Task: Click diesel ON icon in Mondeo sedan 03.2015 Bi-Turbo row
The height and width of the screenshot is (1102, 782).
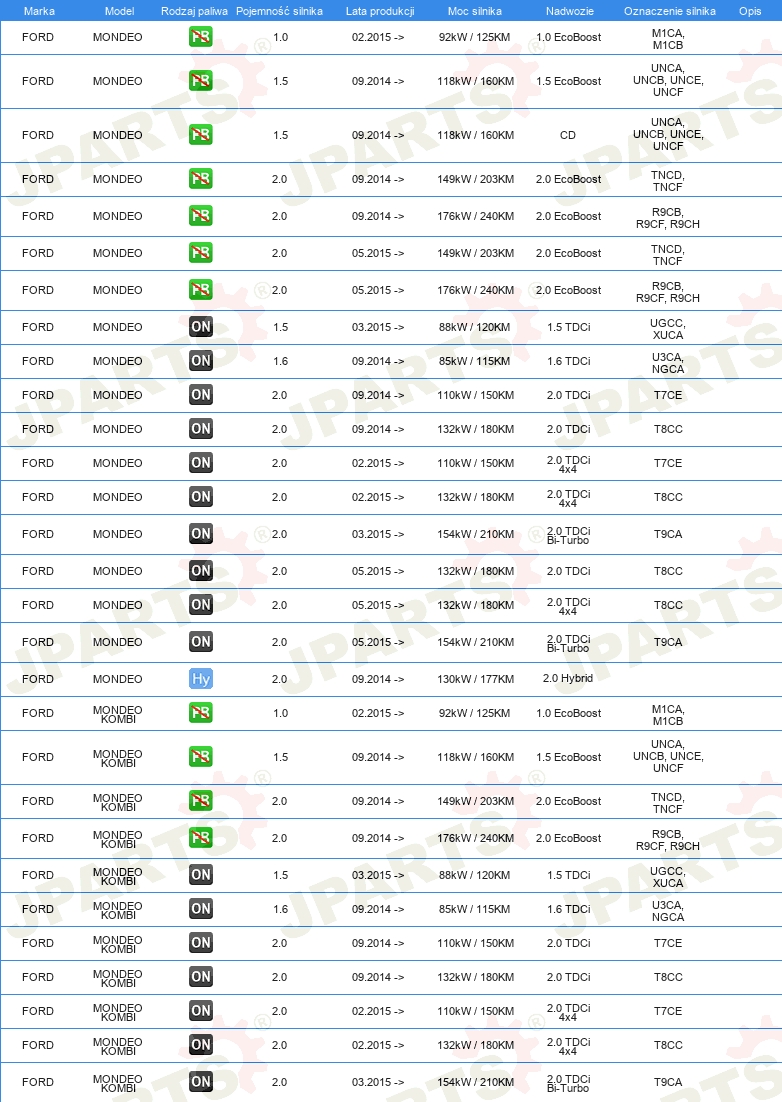Action: 201,534
